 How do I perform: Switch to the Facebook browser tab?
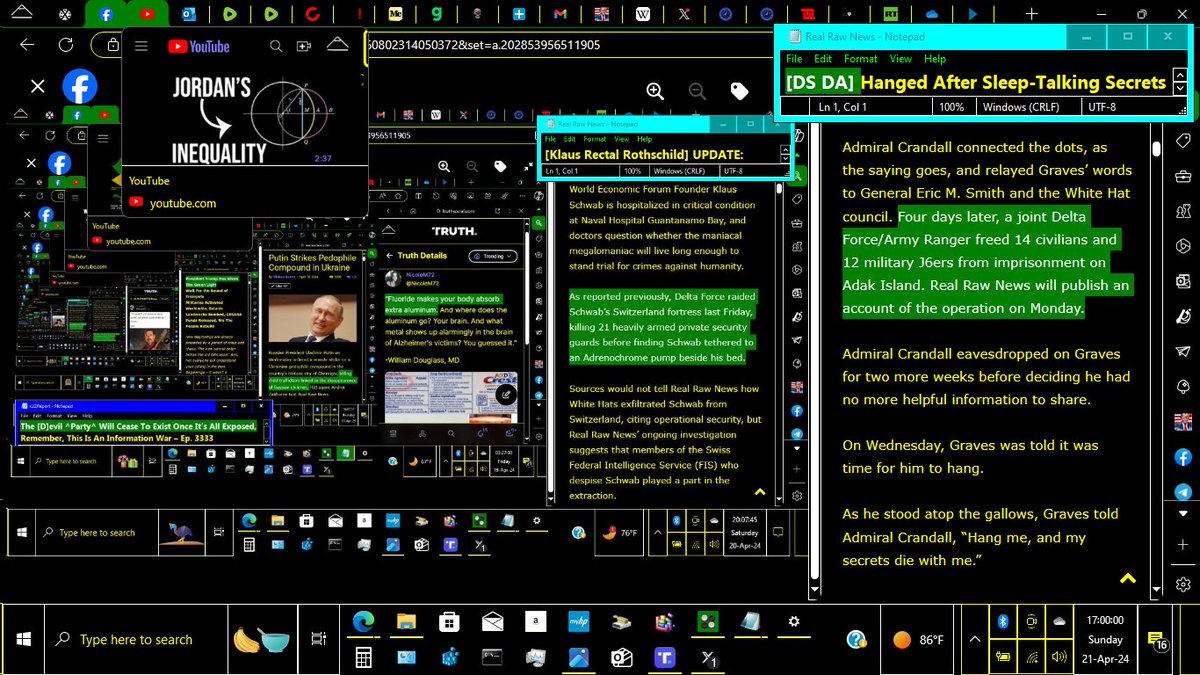[106, 15]
